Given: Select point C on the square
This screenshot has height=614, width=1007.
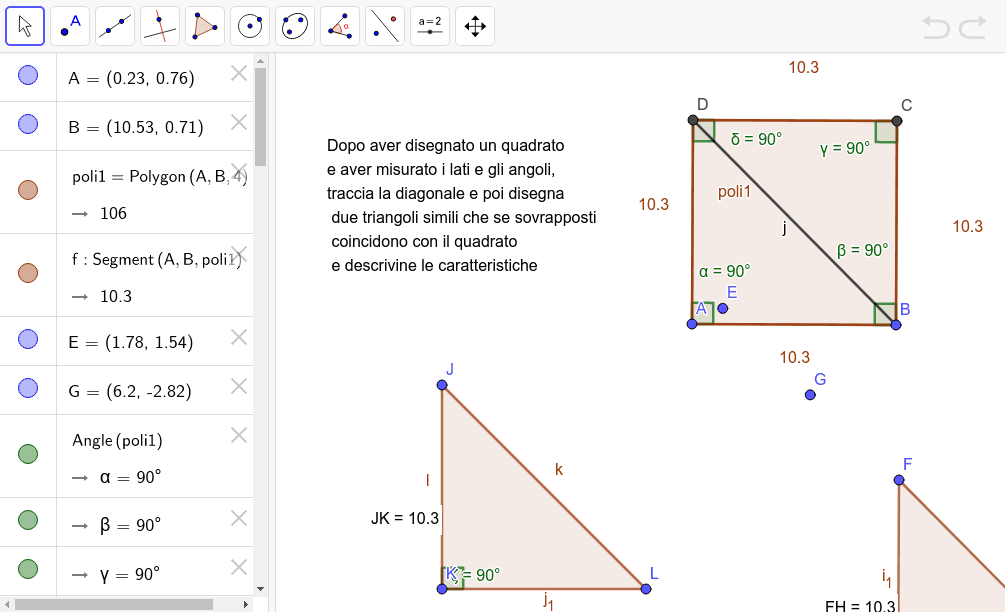Looking at the screenshot, I should point(897,121).
